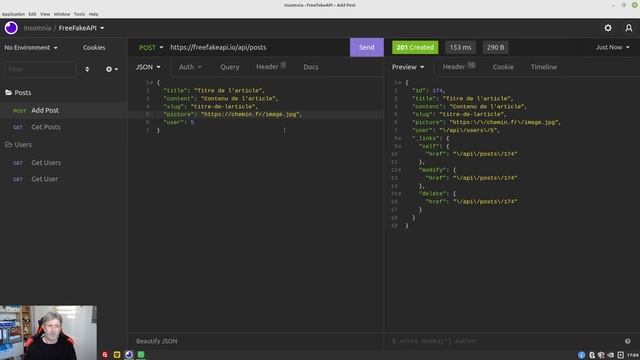Click the 290 B response size badge
Image resolution: width=640 pixels, height=360 pixels.
click(x=495, y=47)
